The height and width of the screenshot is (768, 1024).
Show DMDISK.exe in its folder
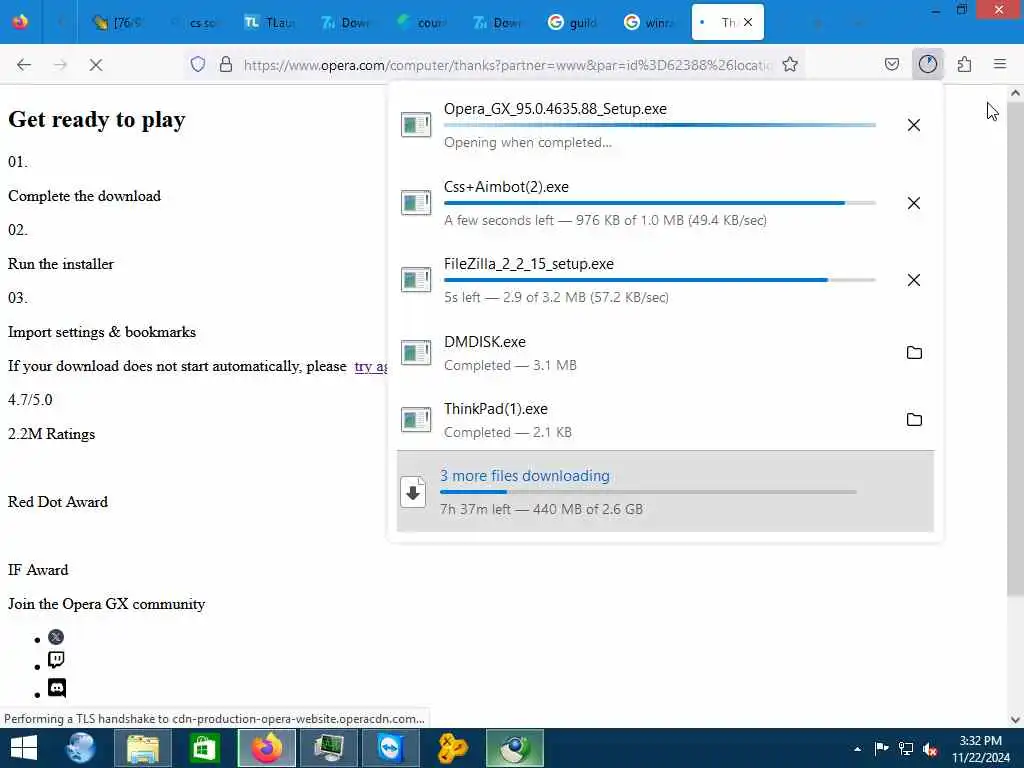tap(914, 353)
